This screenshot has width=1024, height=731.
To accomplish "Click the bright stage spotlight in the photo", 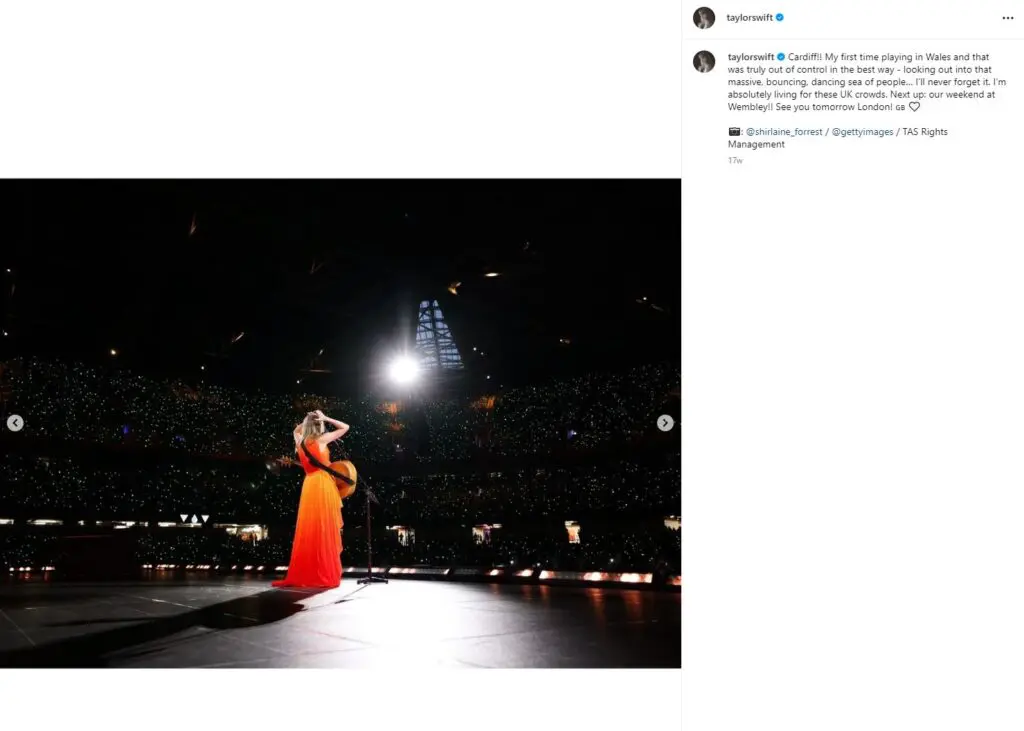I will [403, 370].
